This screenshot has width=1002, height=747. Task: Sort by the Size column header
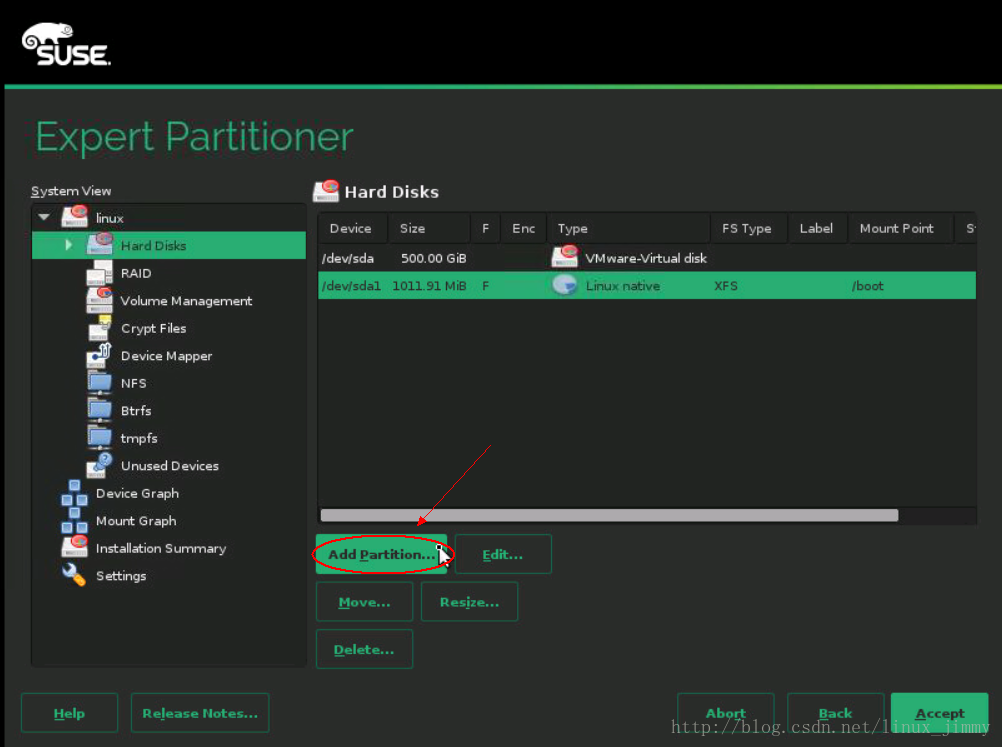point(429,228)
